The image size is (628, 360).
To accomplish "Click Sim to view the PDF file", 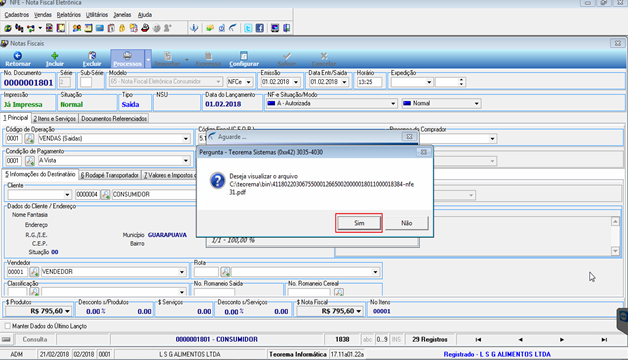I will point(359,223).
